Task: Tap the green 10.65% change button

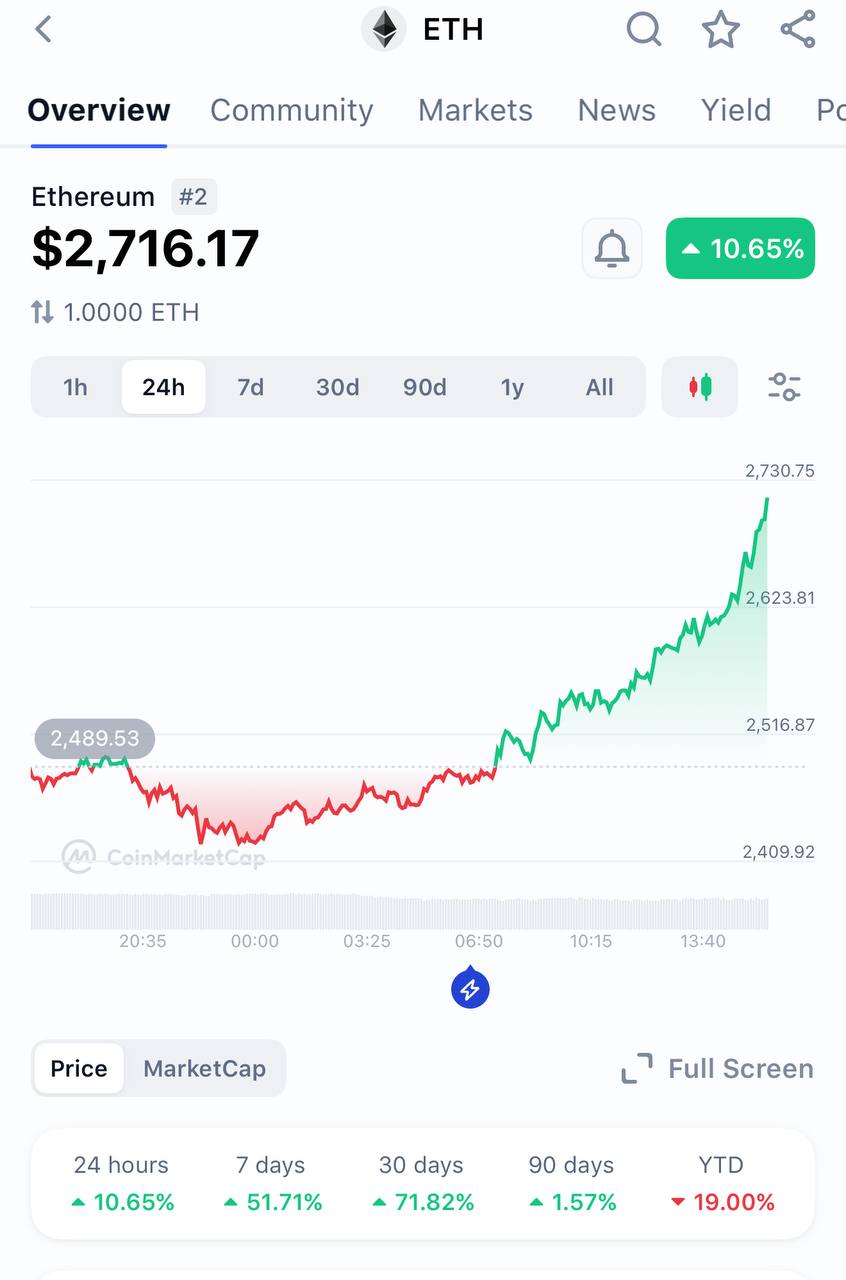Action: [740, 248]
